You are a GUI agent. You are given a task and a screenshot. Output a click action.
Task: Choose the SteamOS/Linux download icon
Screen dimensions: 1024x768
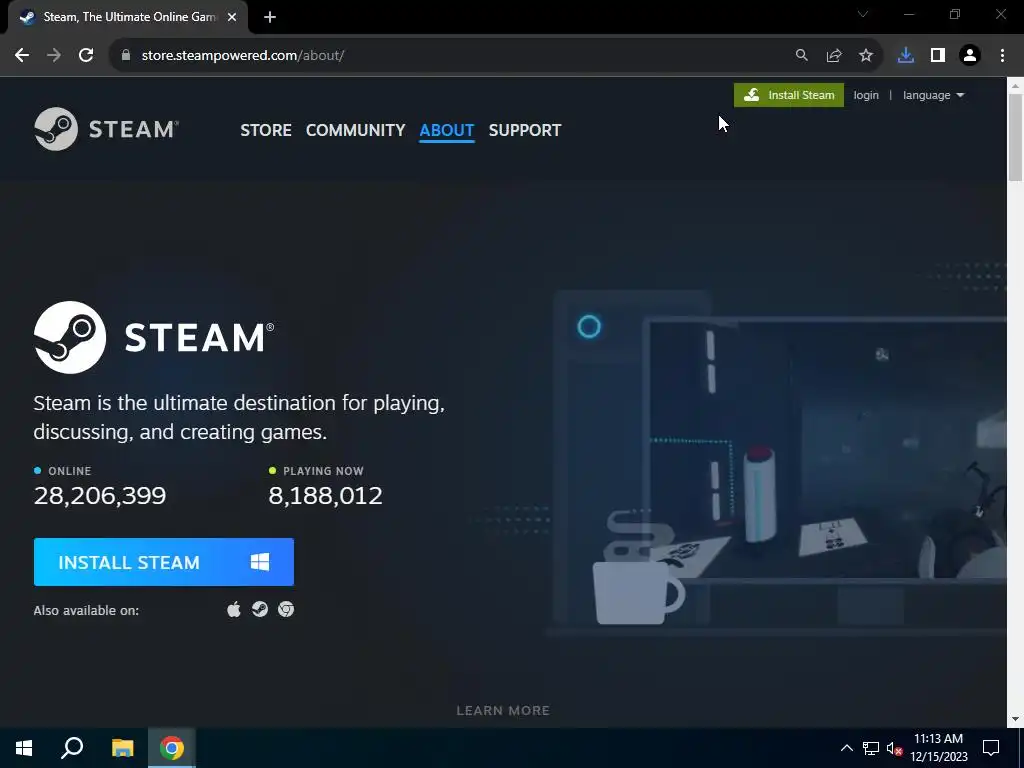[x=260, y=609]
